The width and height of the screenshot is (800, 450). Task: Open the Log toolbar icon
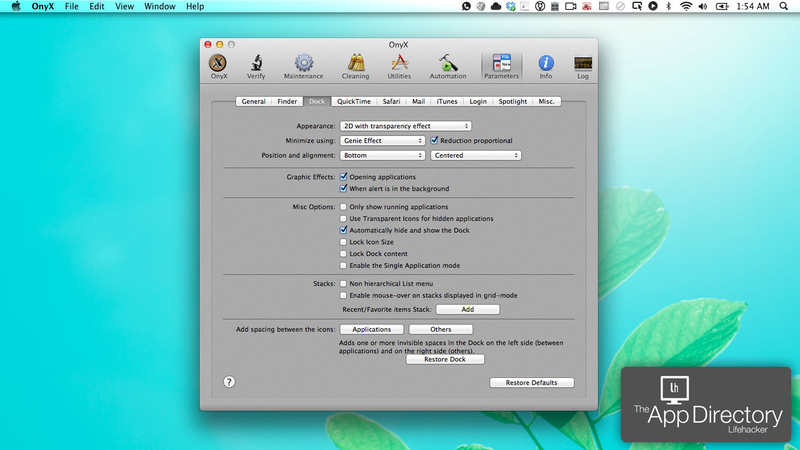(x=583, y=66)
